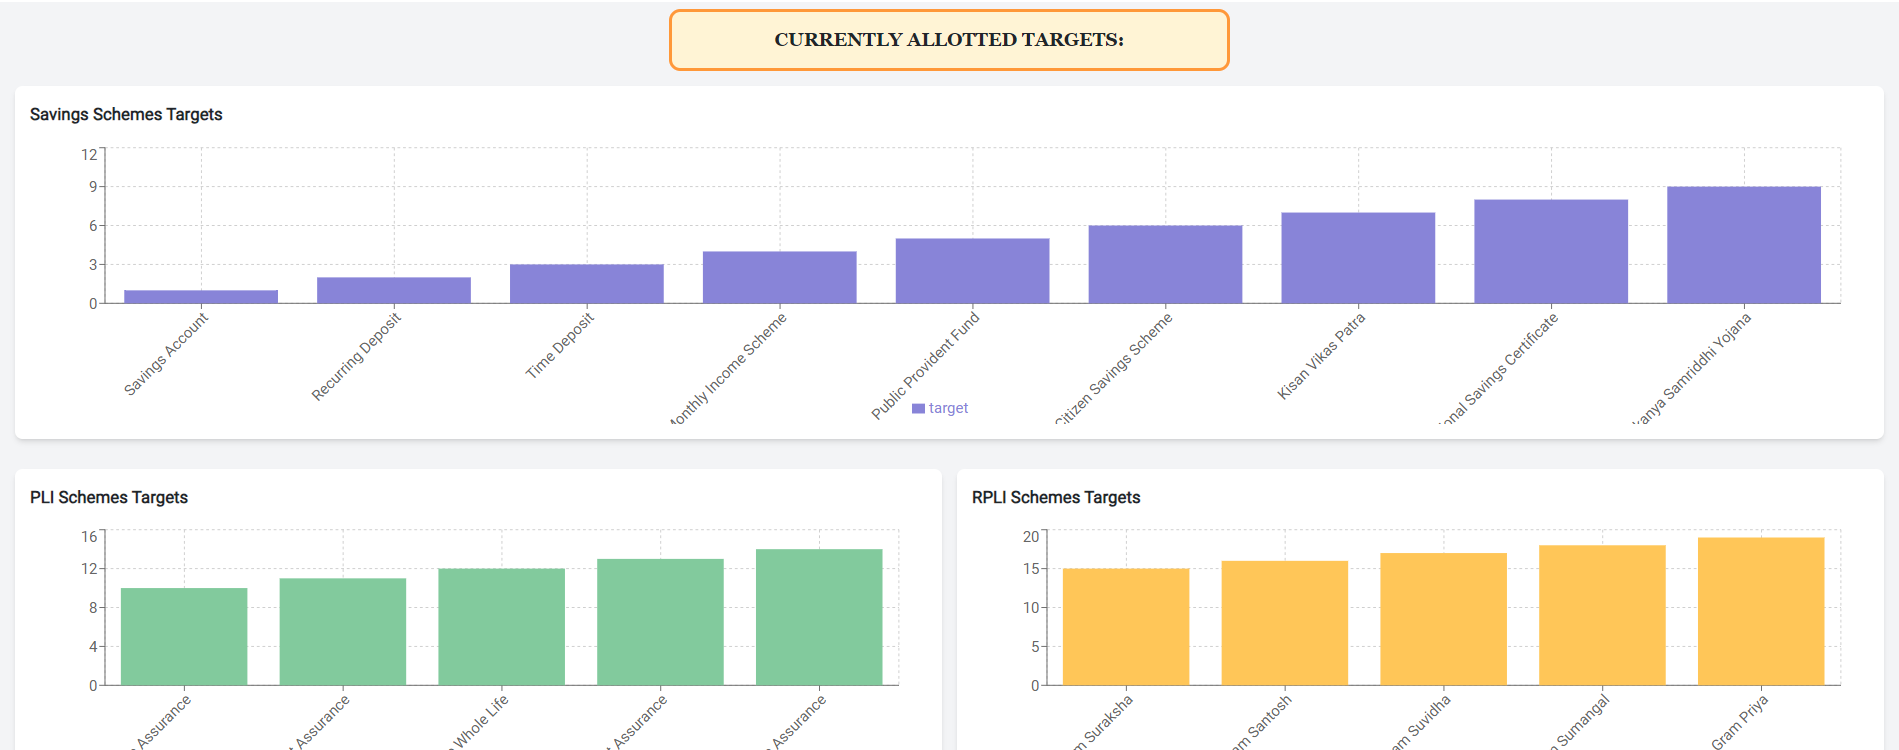
Task: Select the Savings Account bar
Action: 201,297
